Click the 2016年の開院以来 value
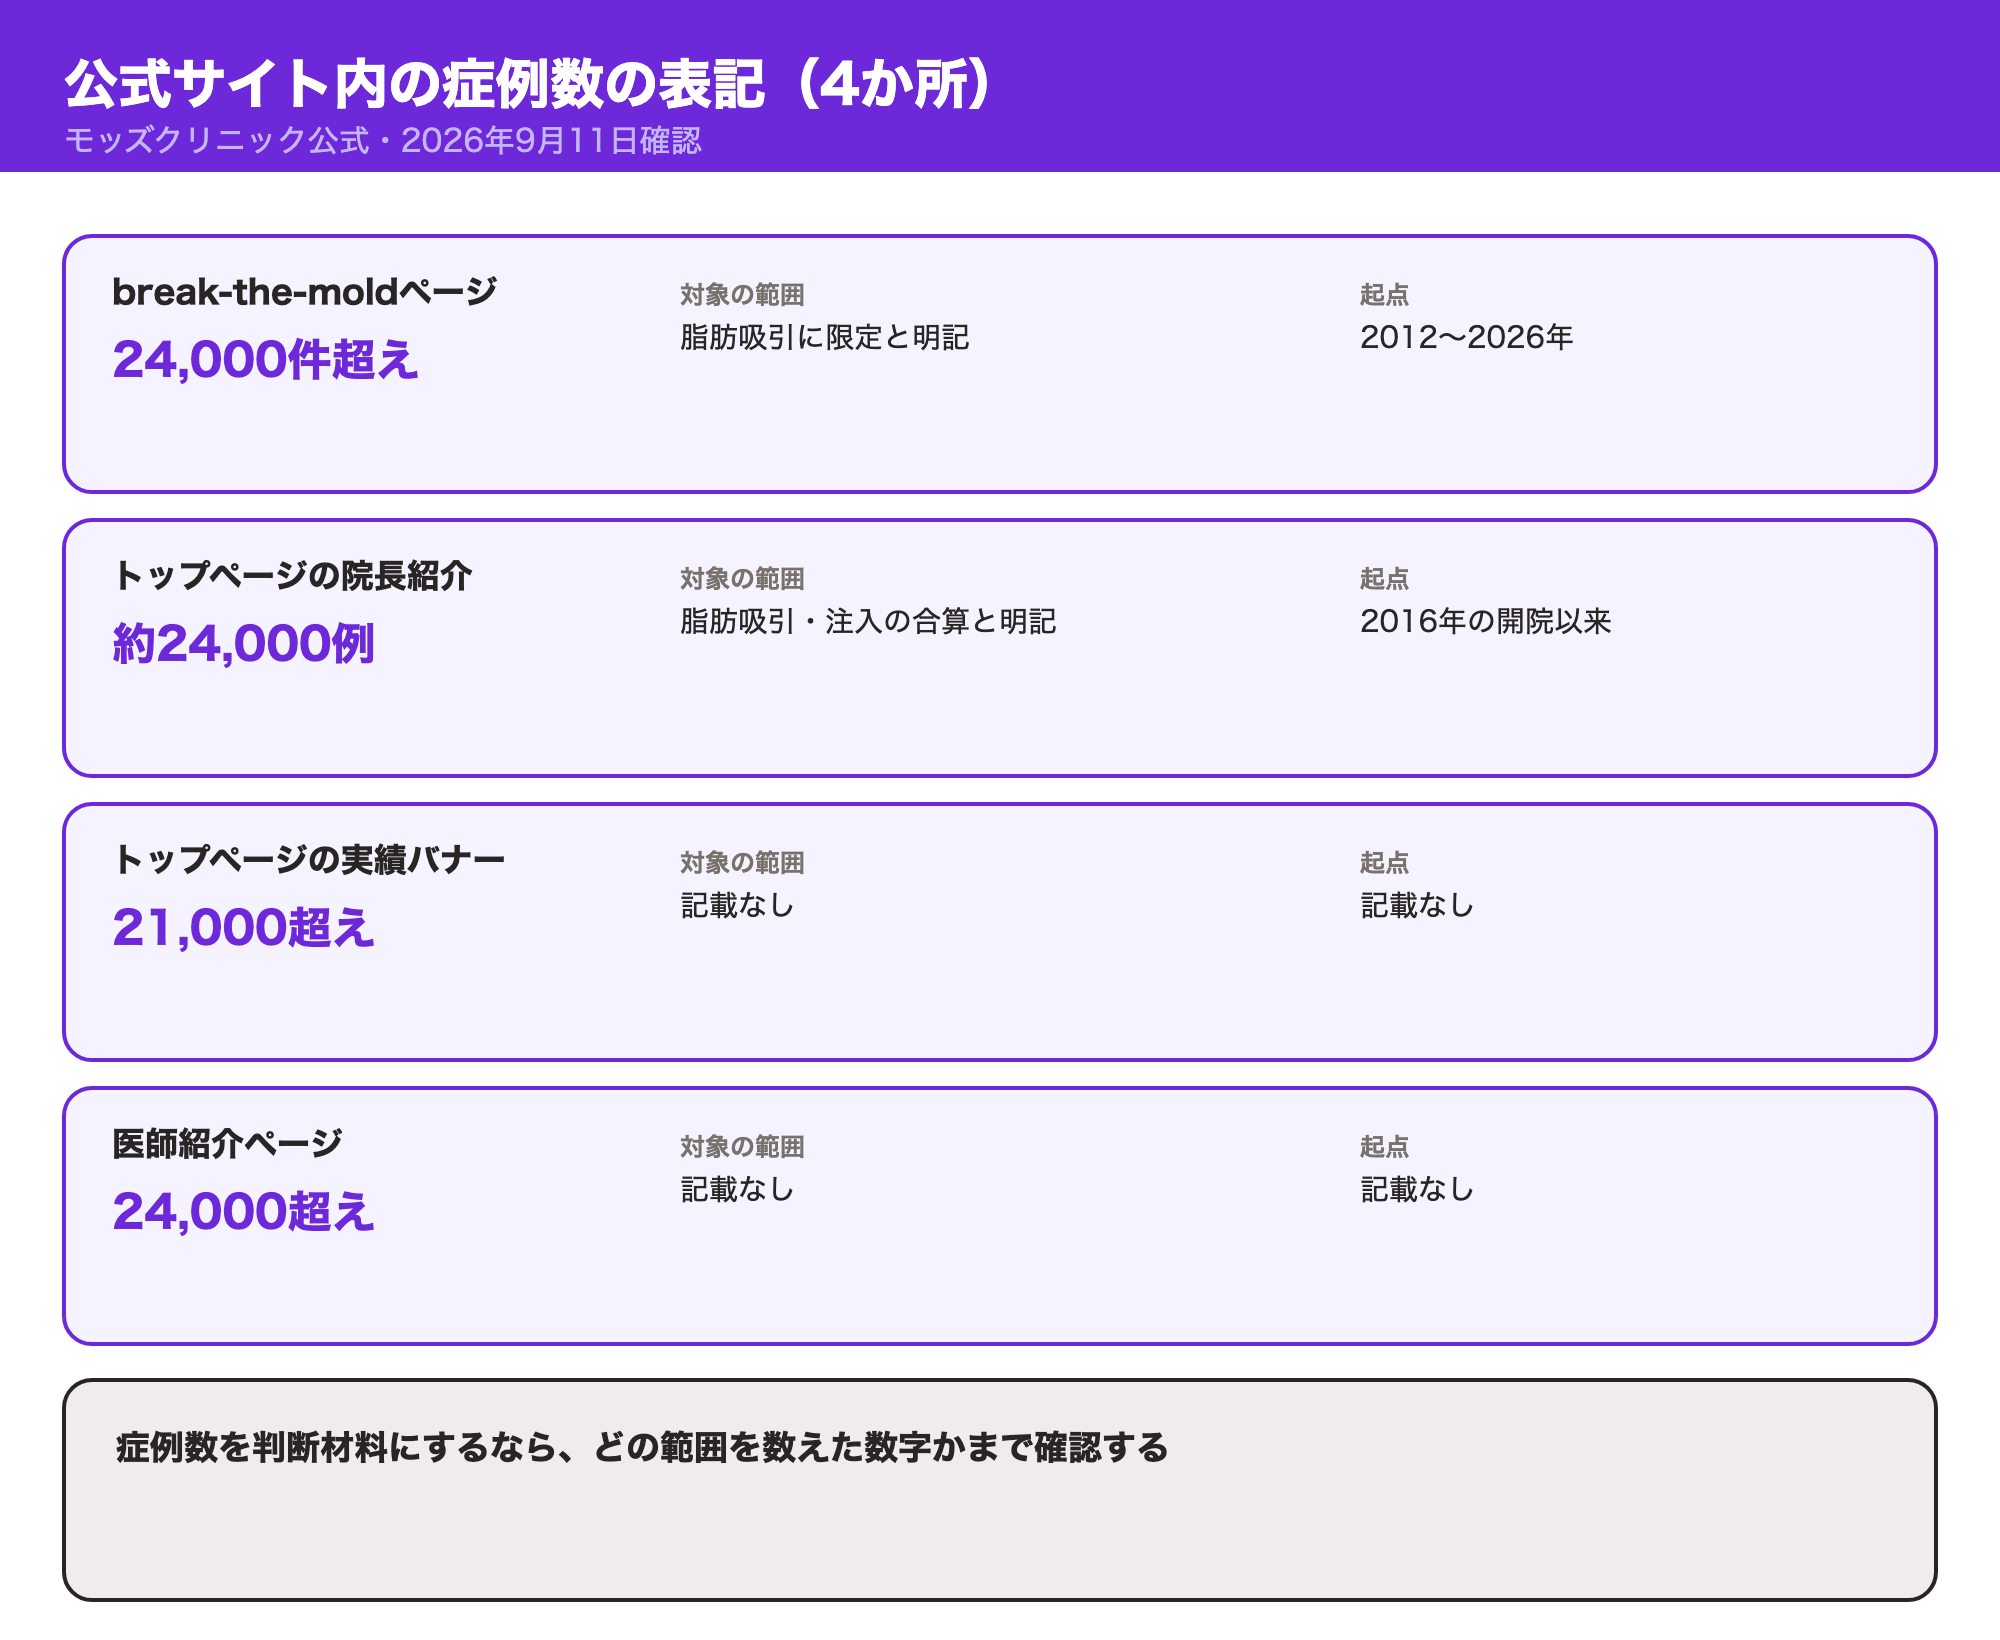The width and height of the screenshot is (2000, 1640). pyautogui.click(x=1486, y=621)
